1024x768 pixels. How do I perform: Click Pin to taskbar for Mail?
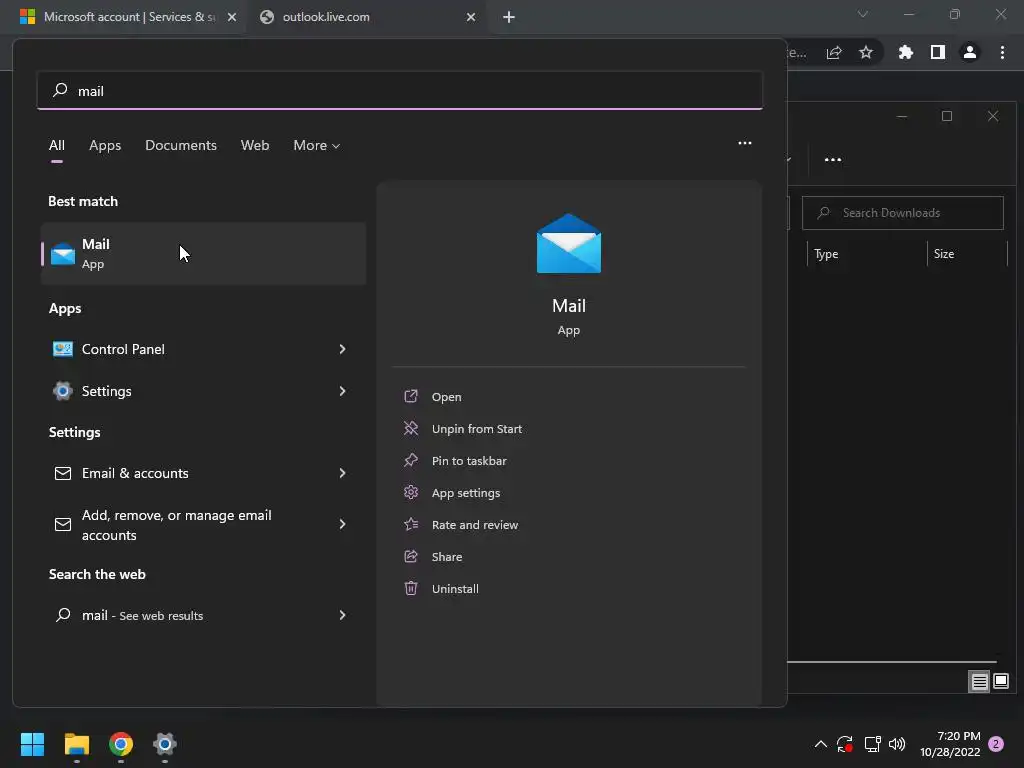pos(469,461)
